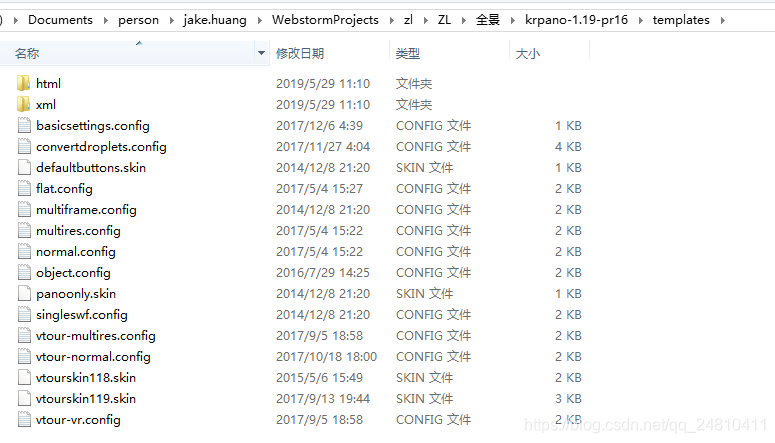Select the folder name xml

[x=46, y=105]
